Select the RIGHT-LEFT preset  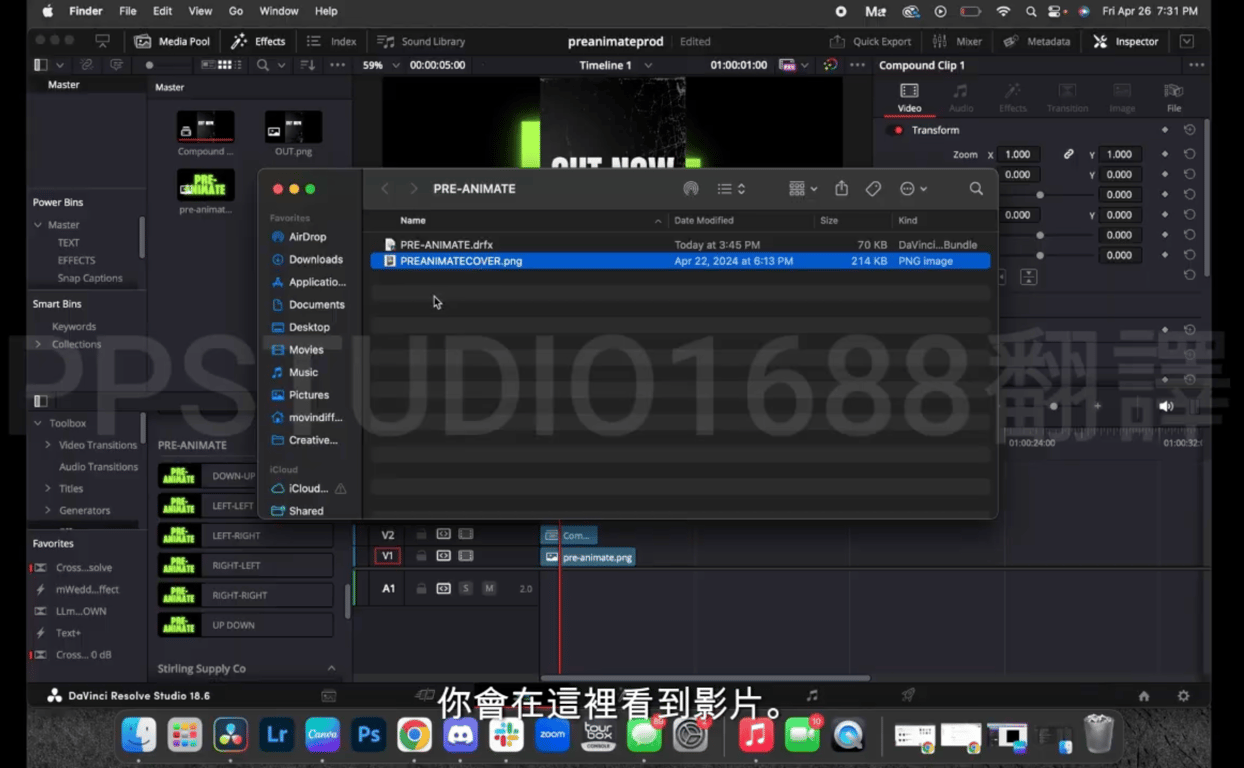click(x=245, y=565)
